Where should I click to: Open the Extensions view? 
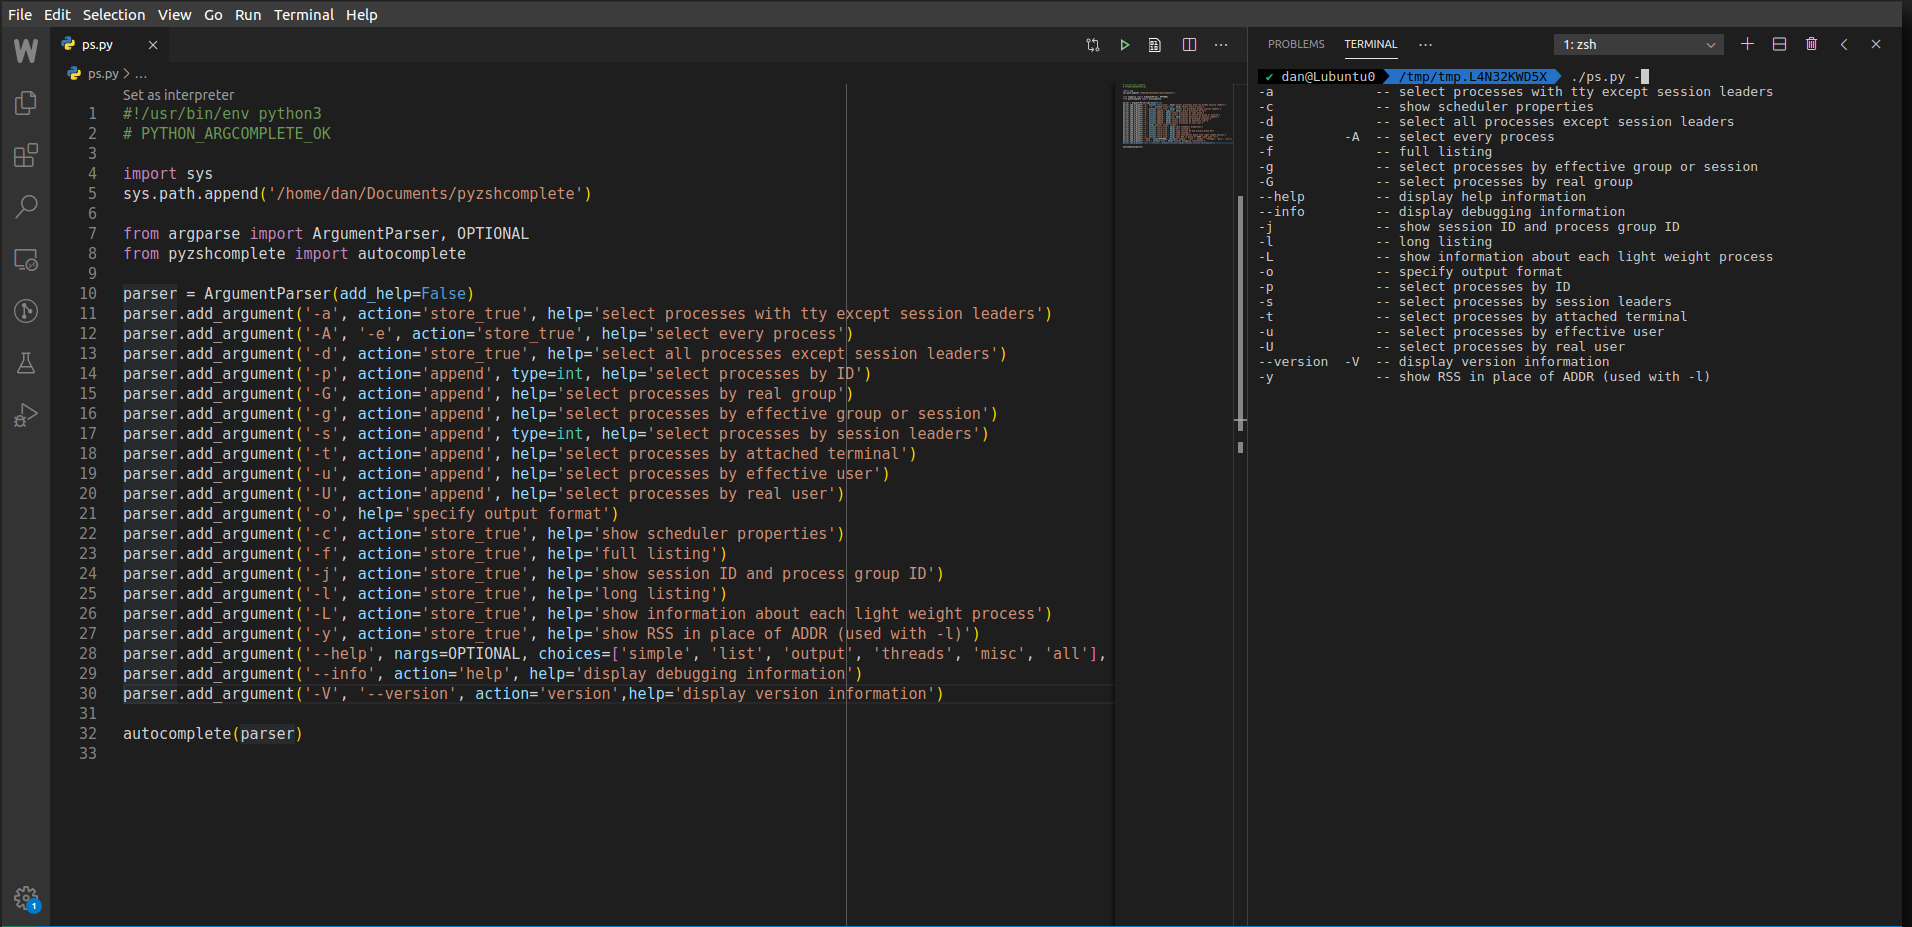26,155
